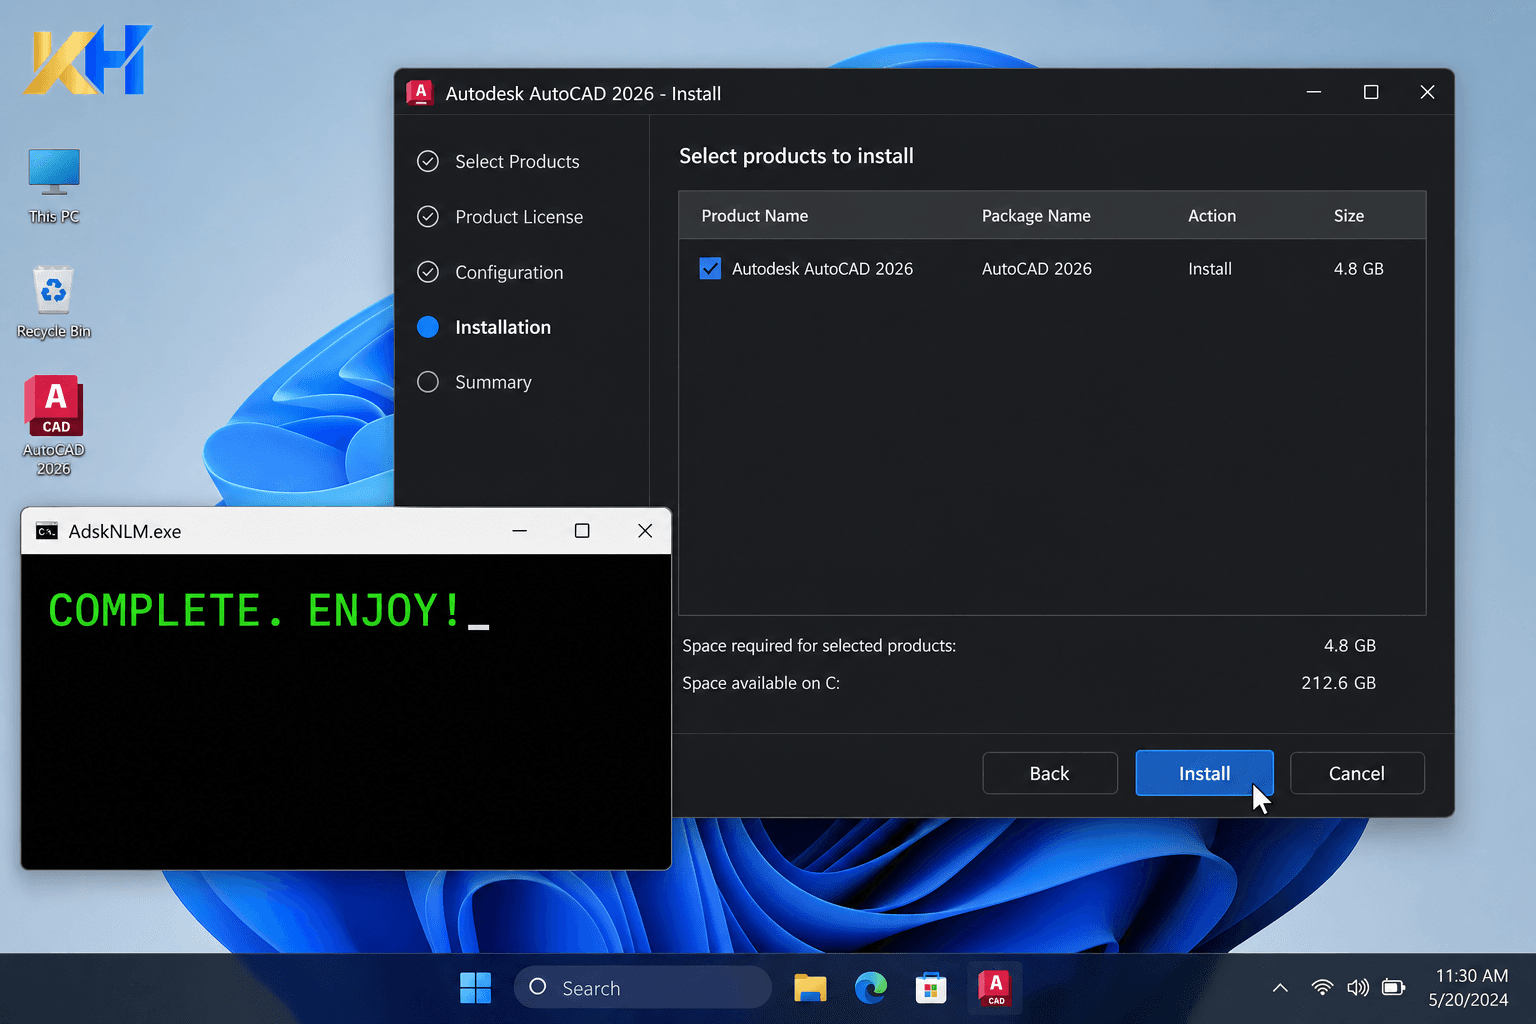This screenshot has width=1536, height=1024.
Task: Open the Windows Start menu
Action: click(x=475, y=988)
